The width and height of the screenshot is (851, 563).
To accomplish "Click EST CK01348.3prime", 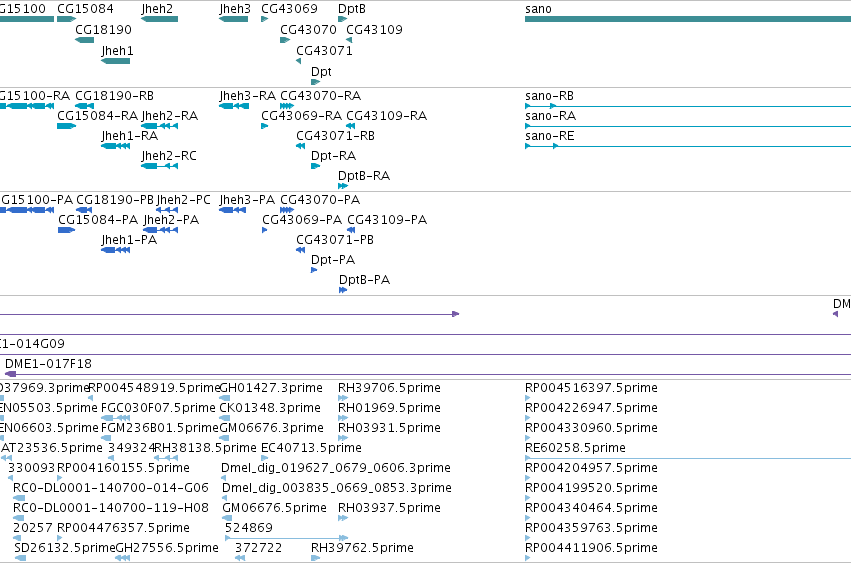I will point(270,408).
